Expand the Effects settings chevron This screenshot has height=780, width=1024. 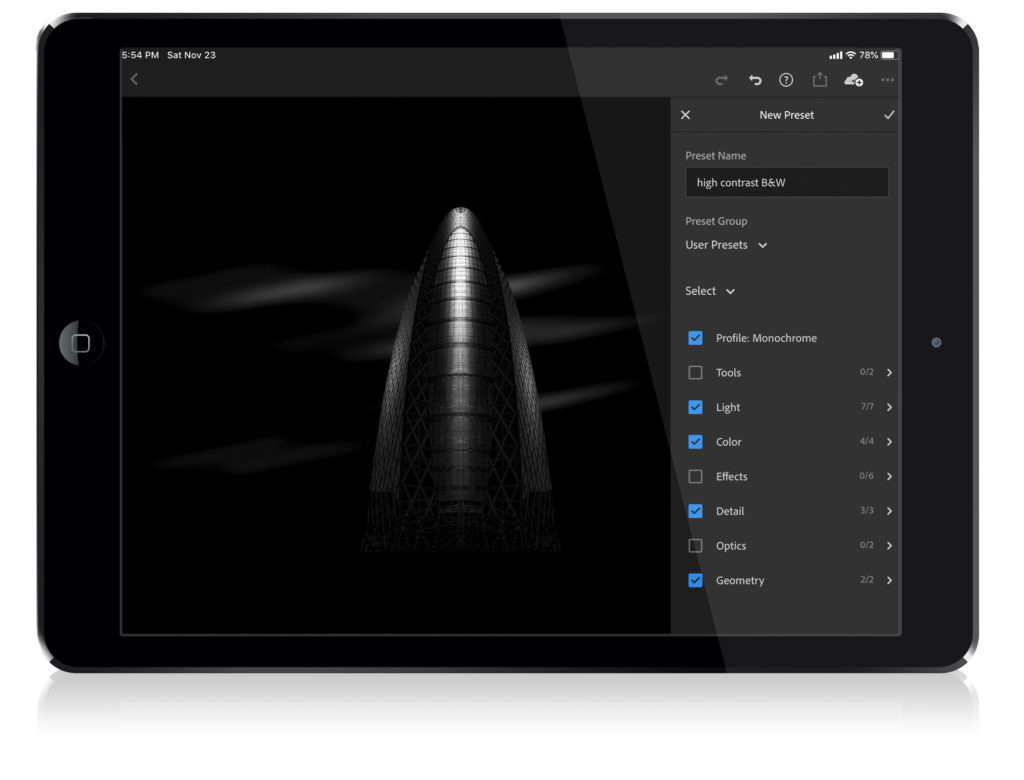click(x=889, y=476)
